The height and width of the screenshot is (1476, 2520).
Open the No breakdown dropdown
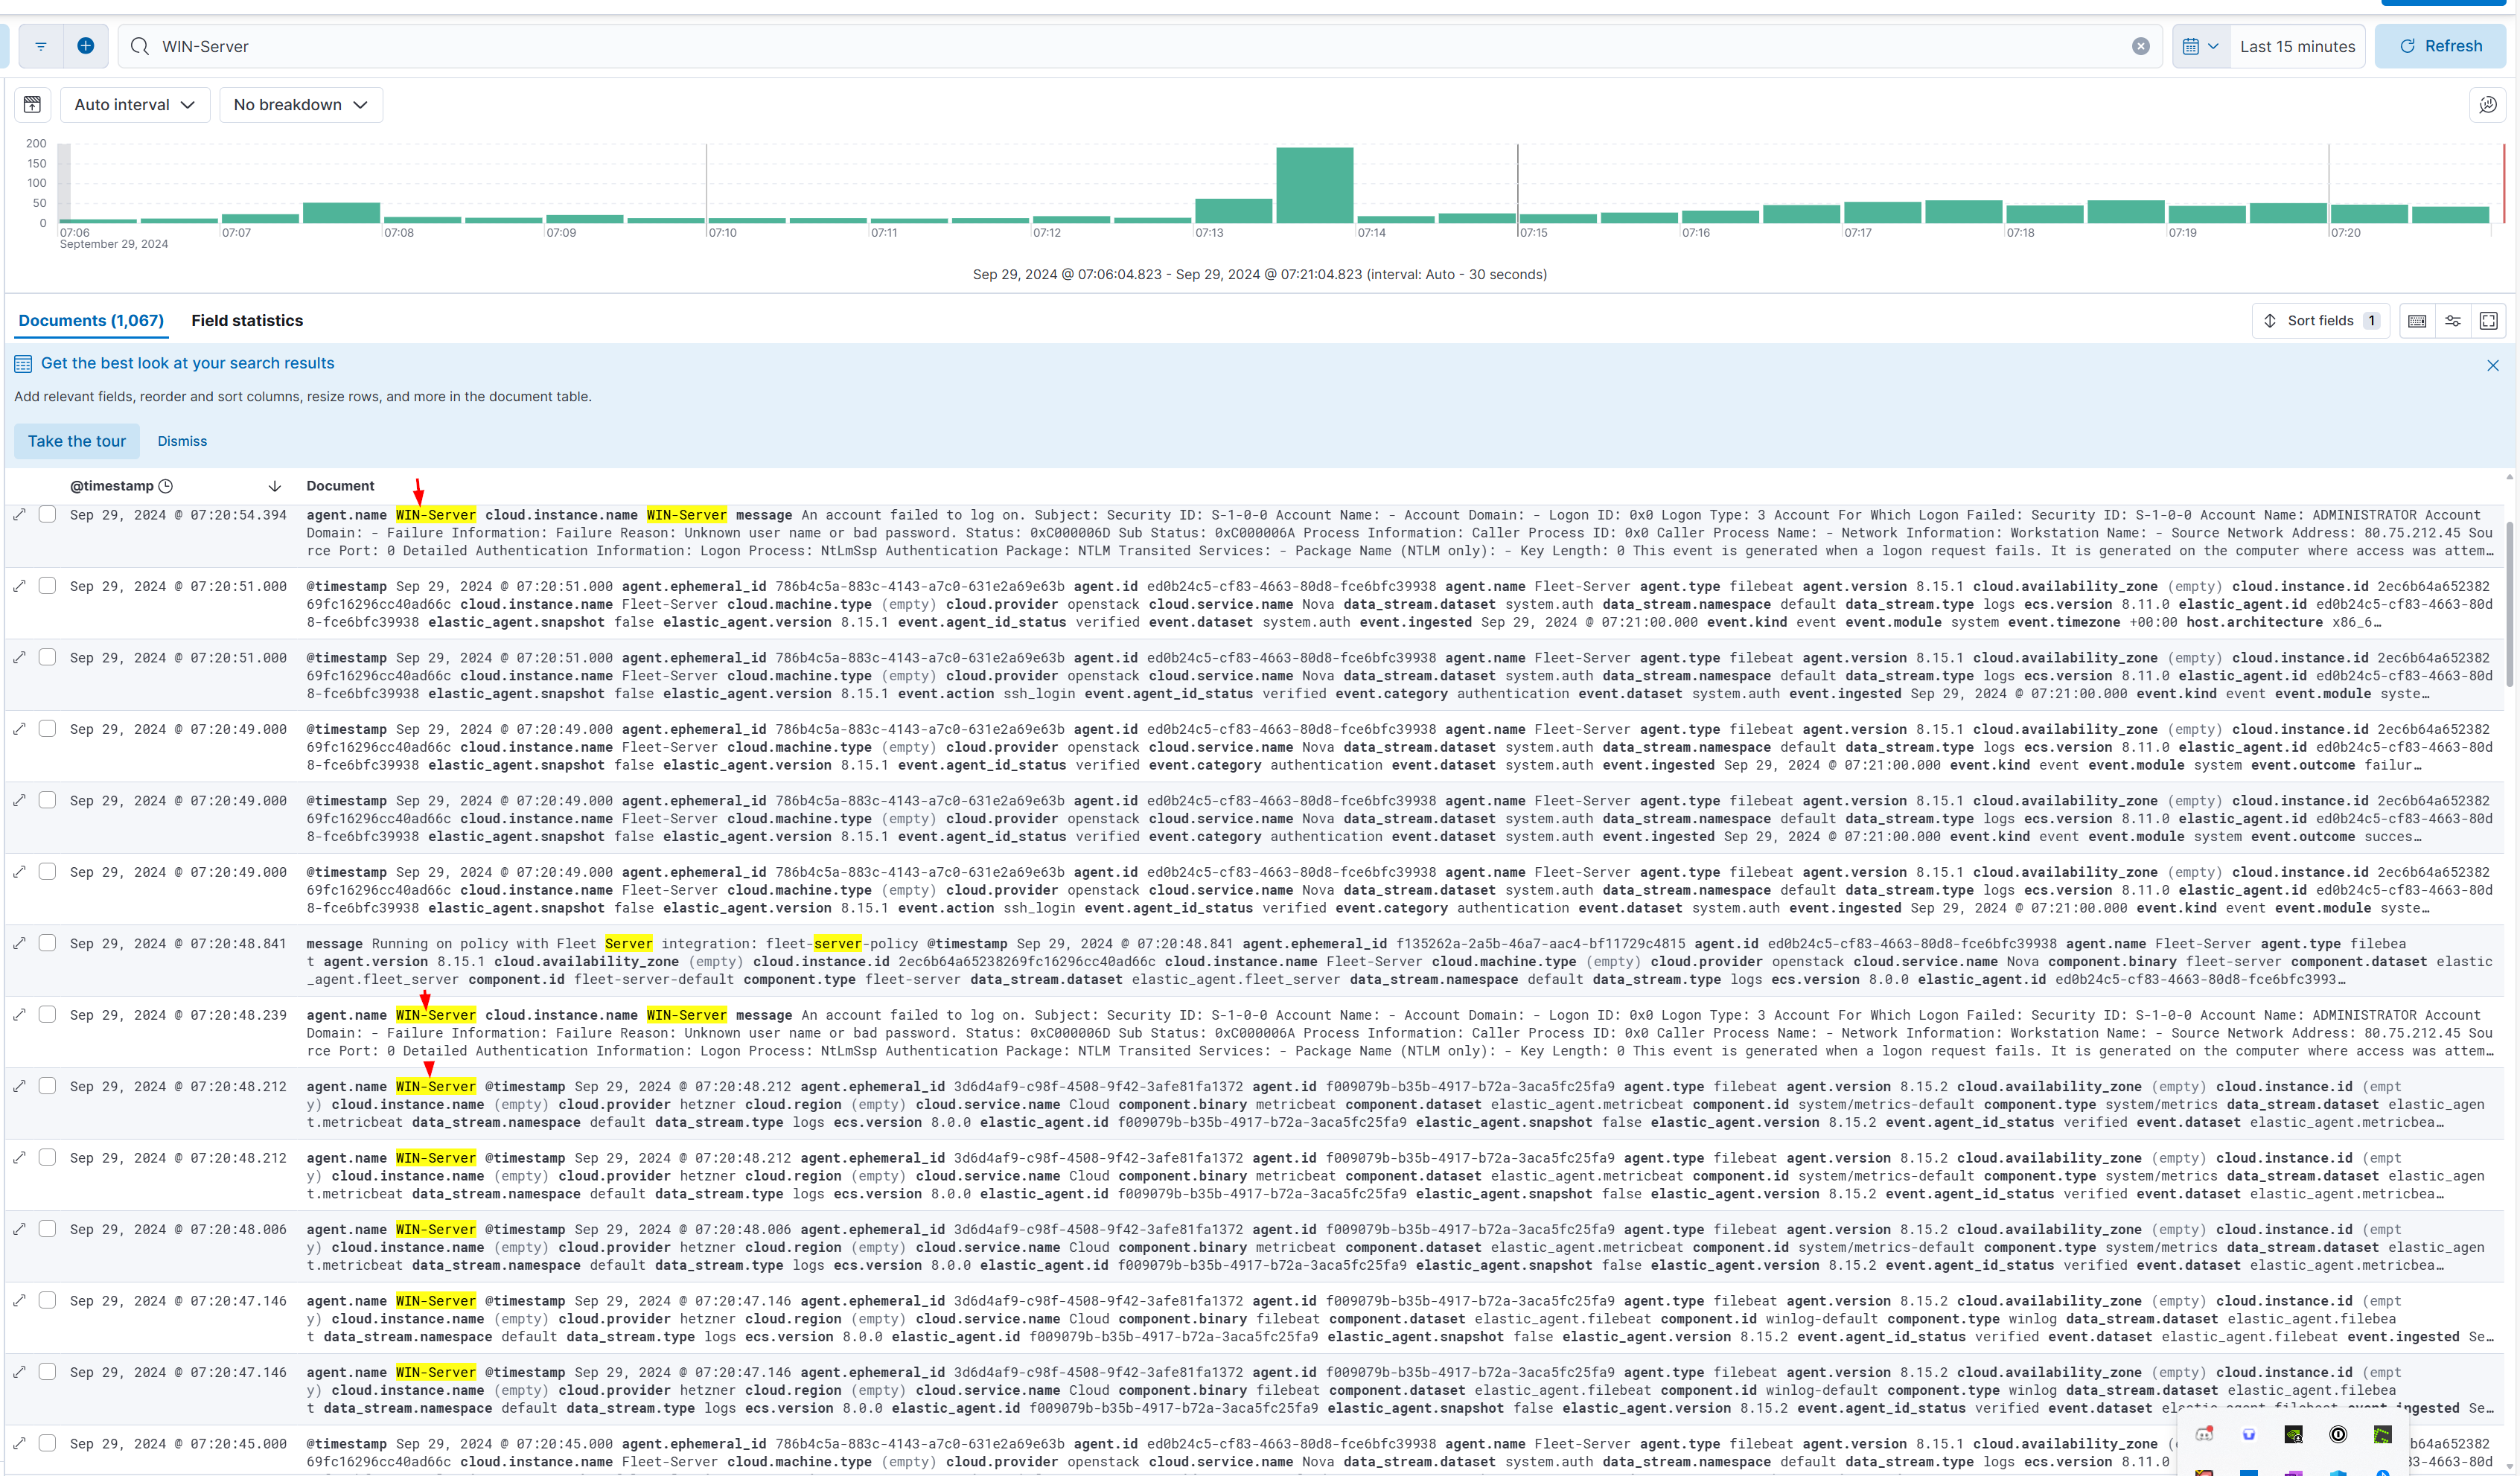[301, 105]
